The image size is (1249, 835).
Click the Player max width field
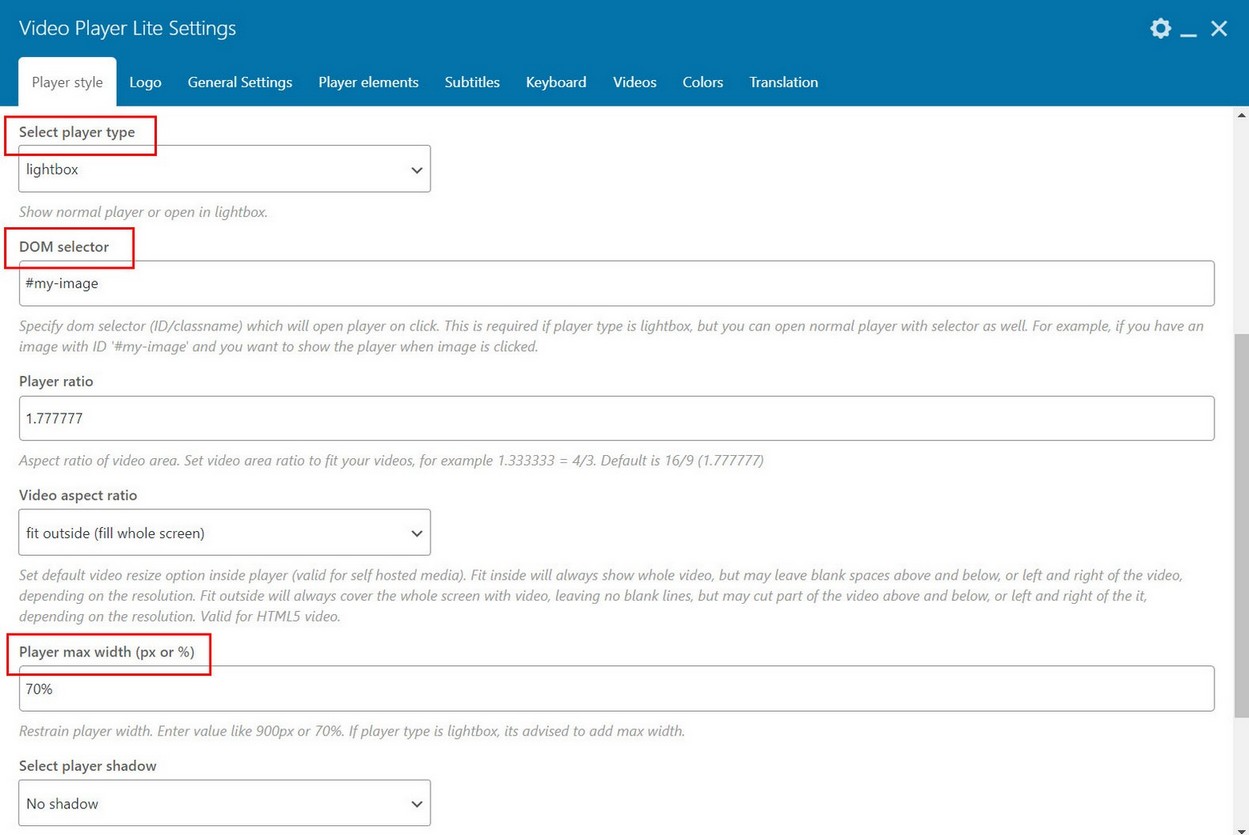pyautogui.click(x=616, y=689)
